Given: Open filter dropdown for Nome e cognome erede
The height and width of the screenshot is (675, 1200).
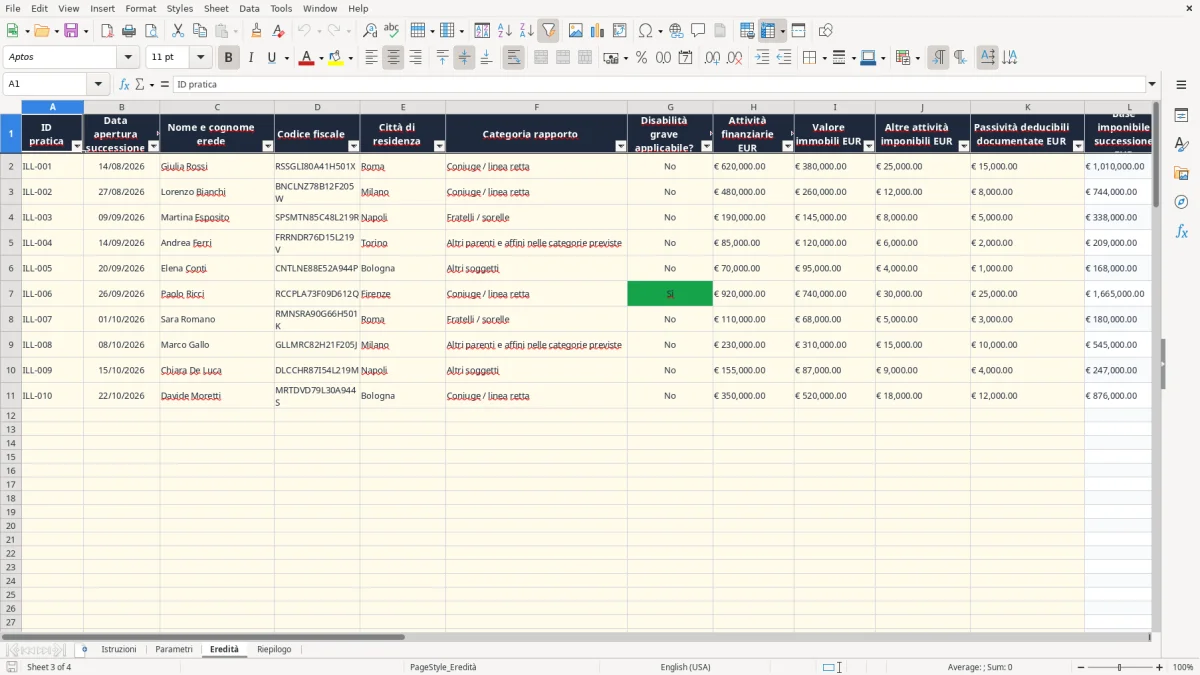Looking at the screenshot, I should (267, 146).
